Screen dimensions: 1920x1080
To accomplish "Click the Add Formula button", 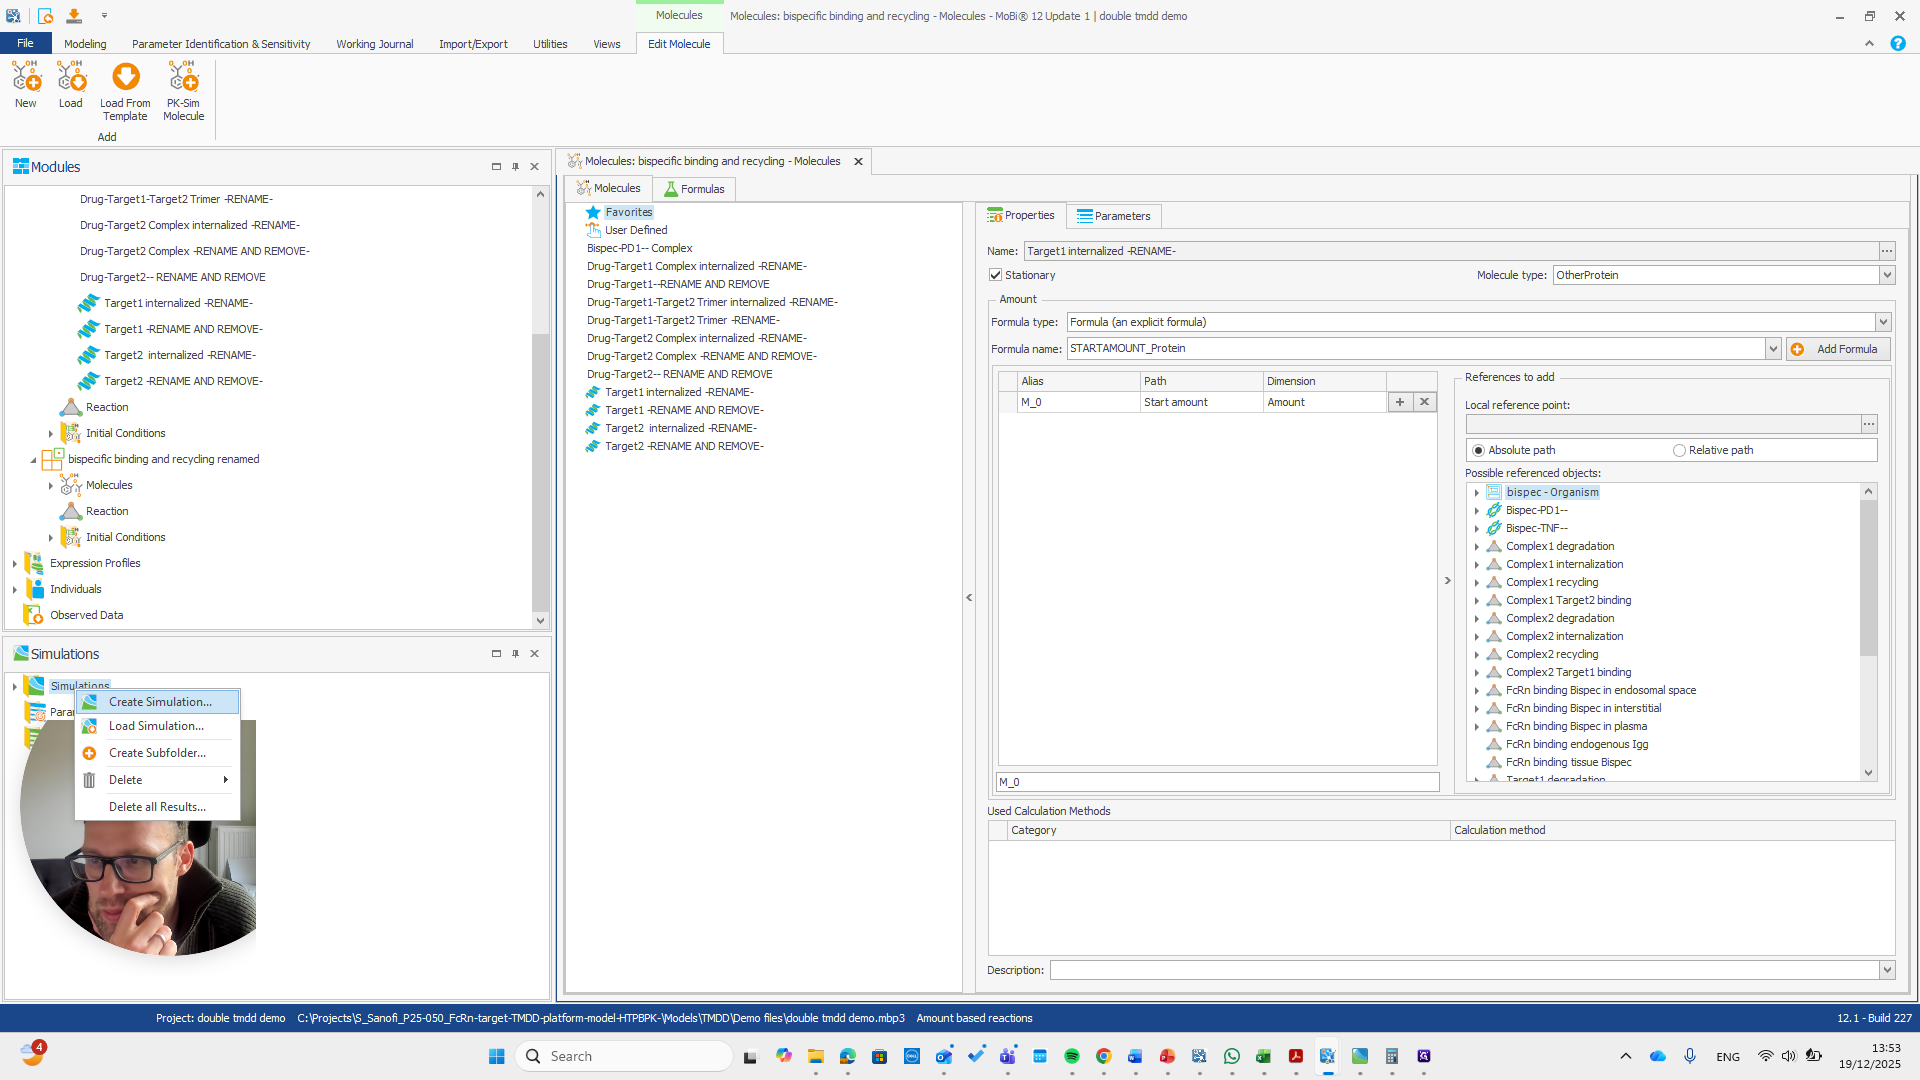I will pos(1838,349).
